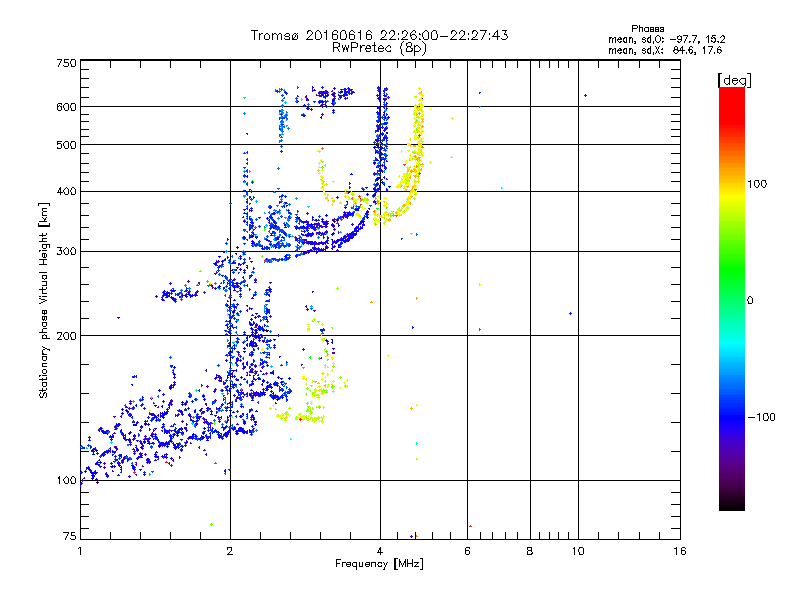Click the 'mean, sd,O: -97.7, 15.2' statistic
The image size is (800, 600).
666,39
